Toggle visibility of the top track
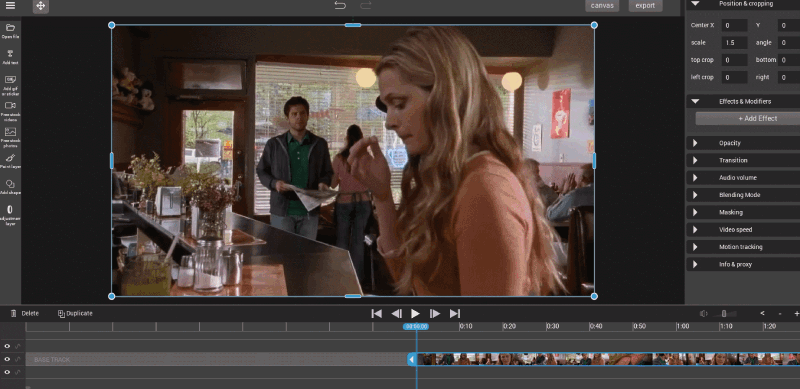 pos(7,346)
